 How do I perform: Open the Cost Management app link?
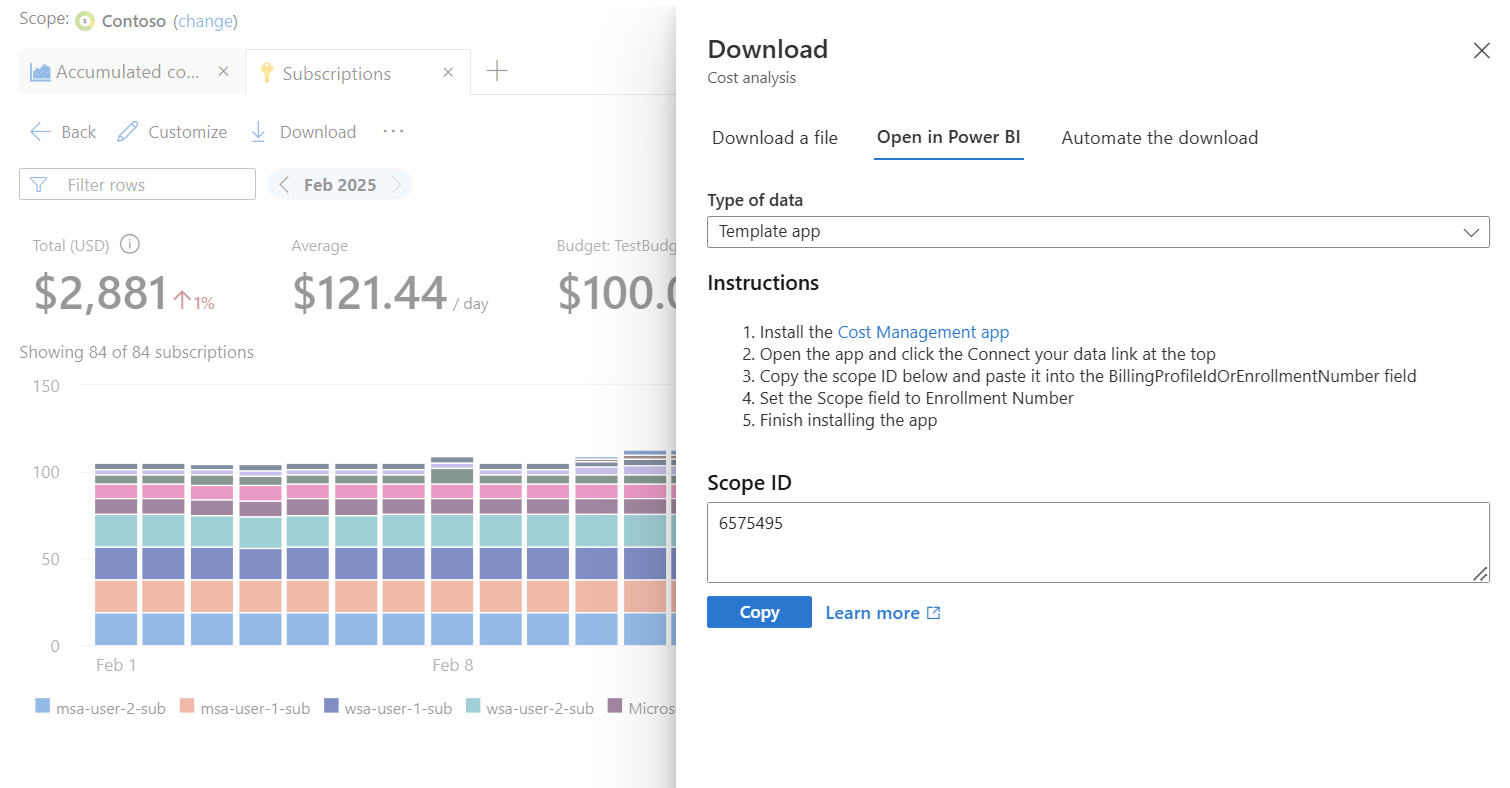922,331
